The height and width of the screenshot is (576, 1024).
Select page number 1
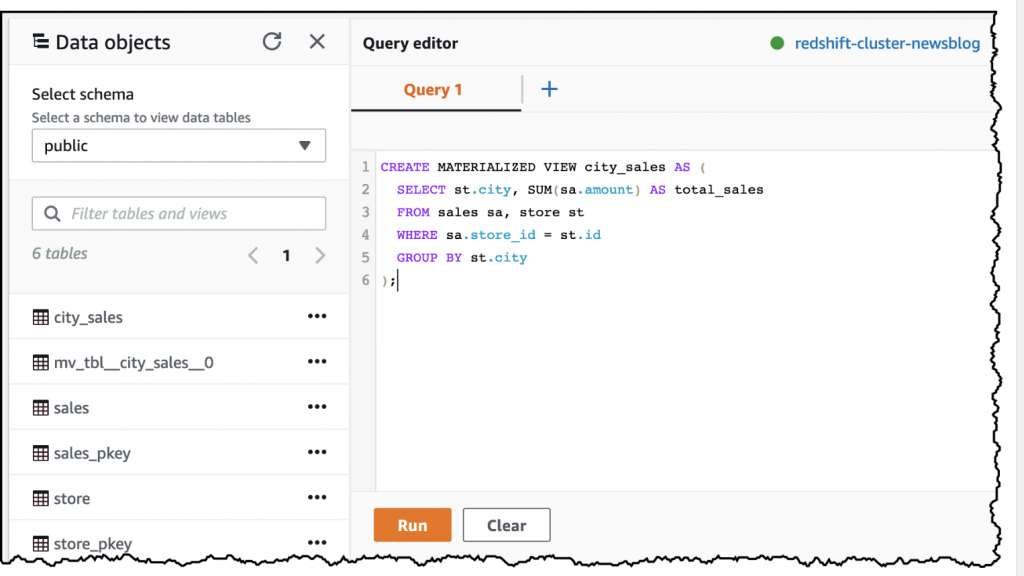(x=286, y=255)
